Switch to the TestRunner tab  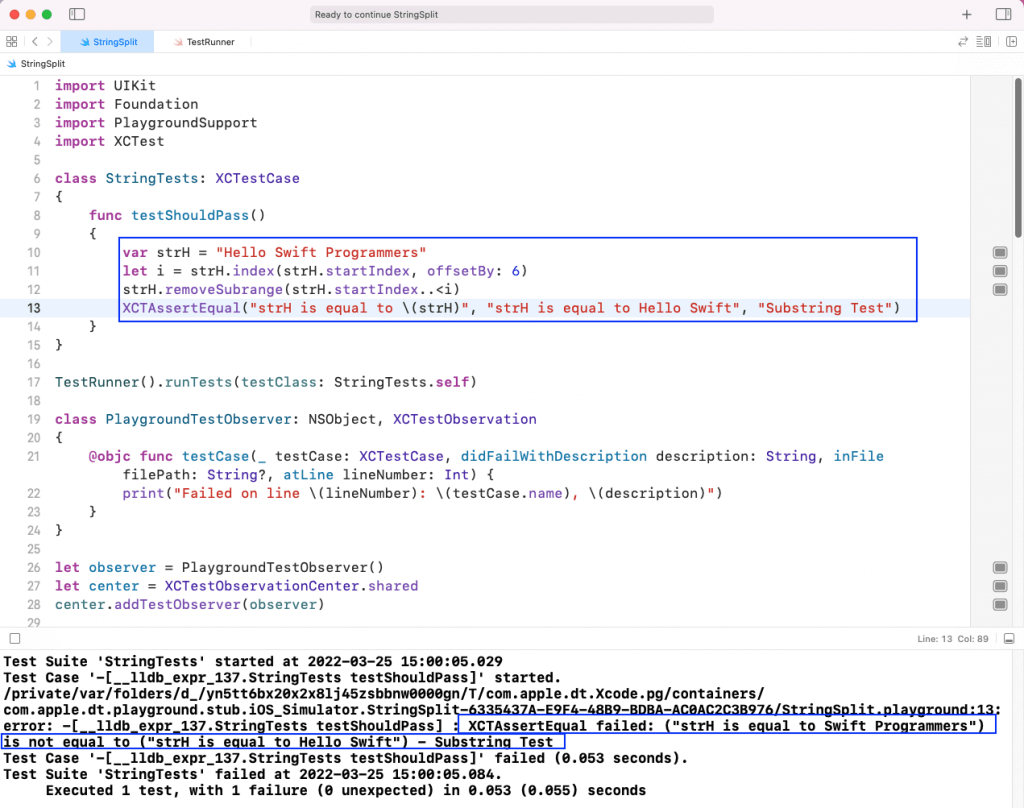tap(203, 42)
